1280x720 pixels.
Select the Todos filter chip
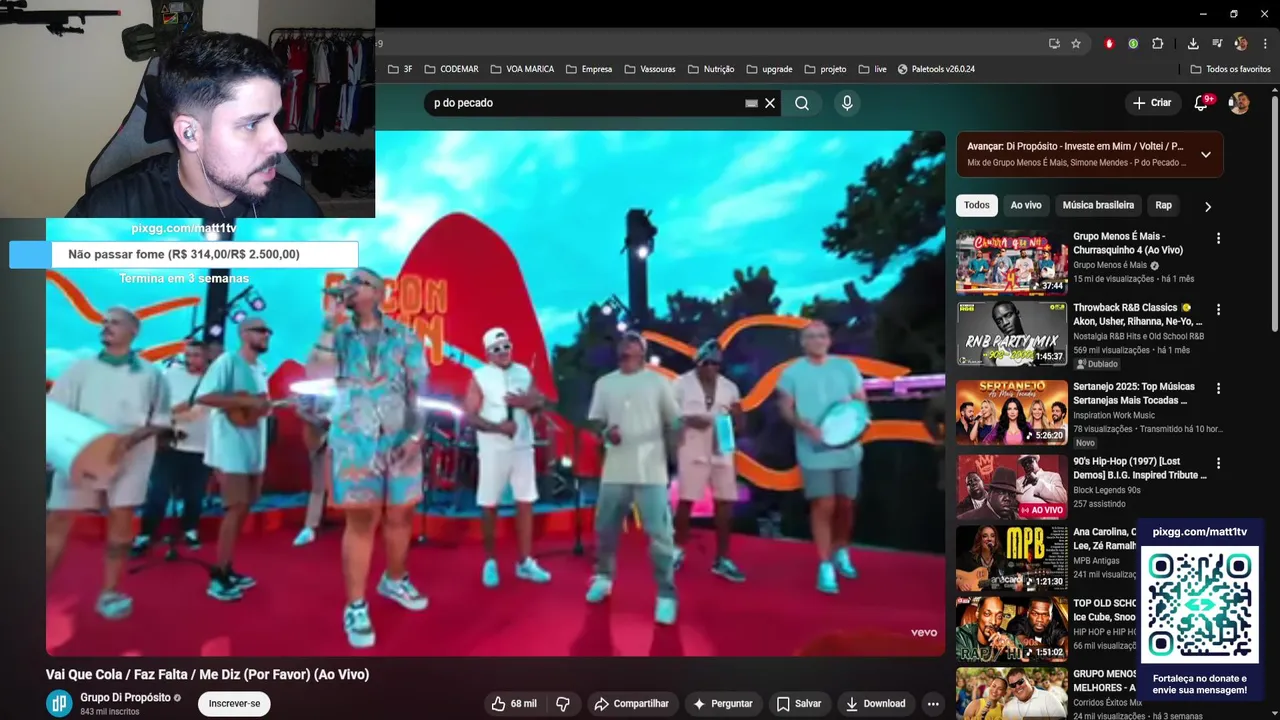coord(977,205)
